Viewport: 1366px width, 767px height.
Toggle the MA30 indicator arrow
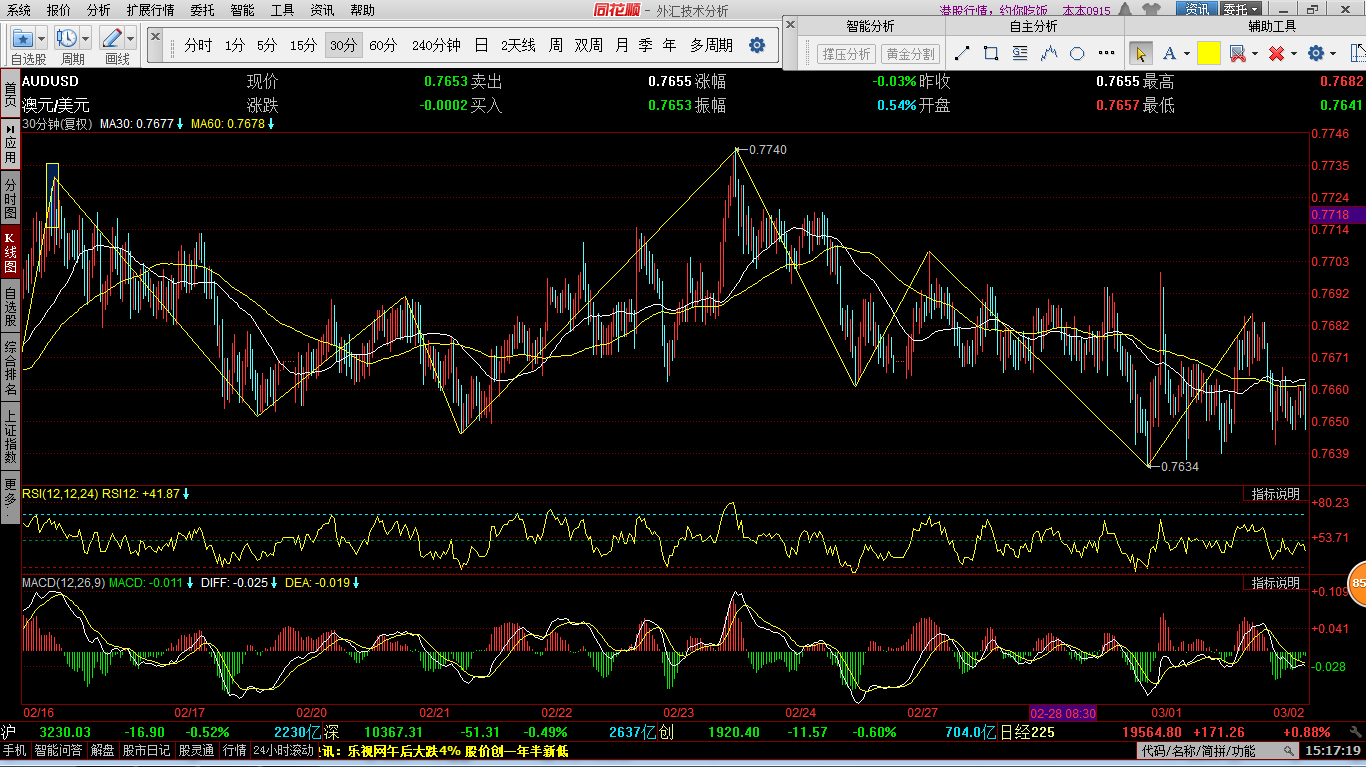[180, 124]
